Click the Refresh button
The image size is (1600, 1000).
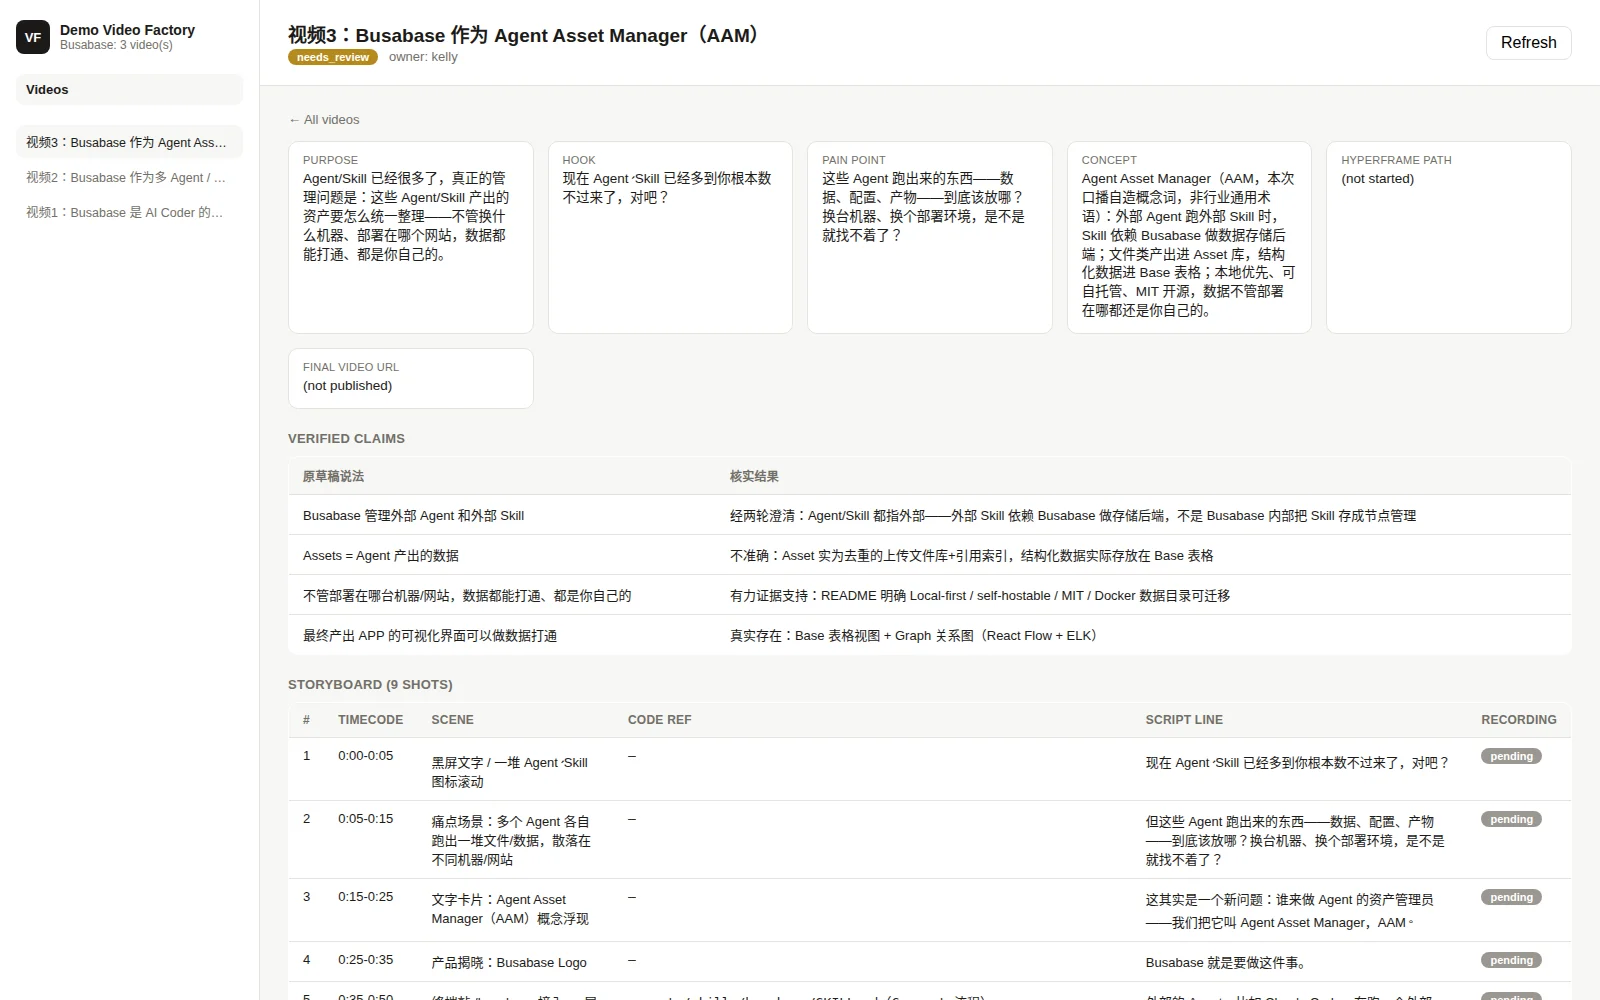(x=1528, y=42)
